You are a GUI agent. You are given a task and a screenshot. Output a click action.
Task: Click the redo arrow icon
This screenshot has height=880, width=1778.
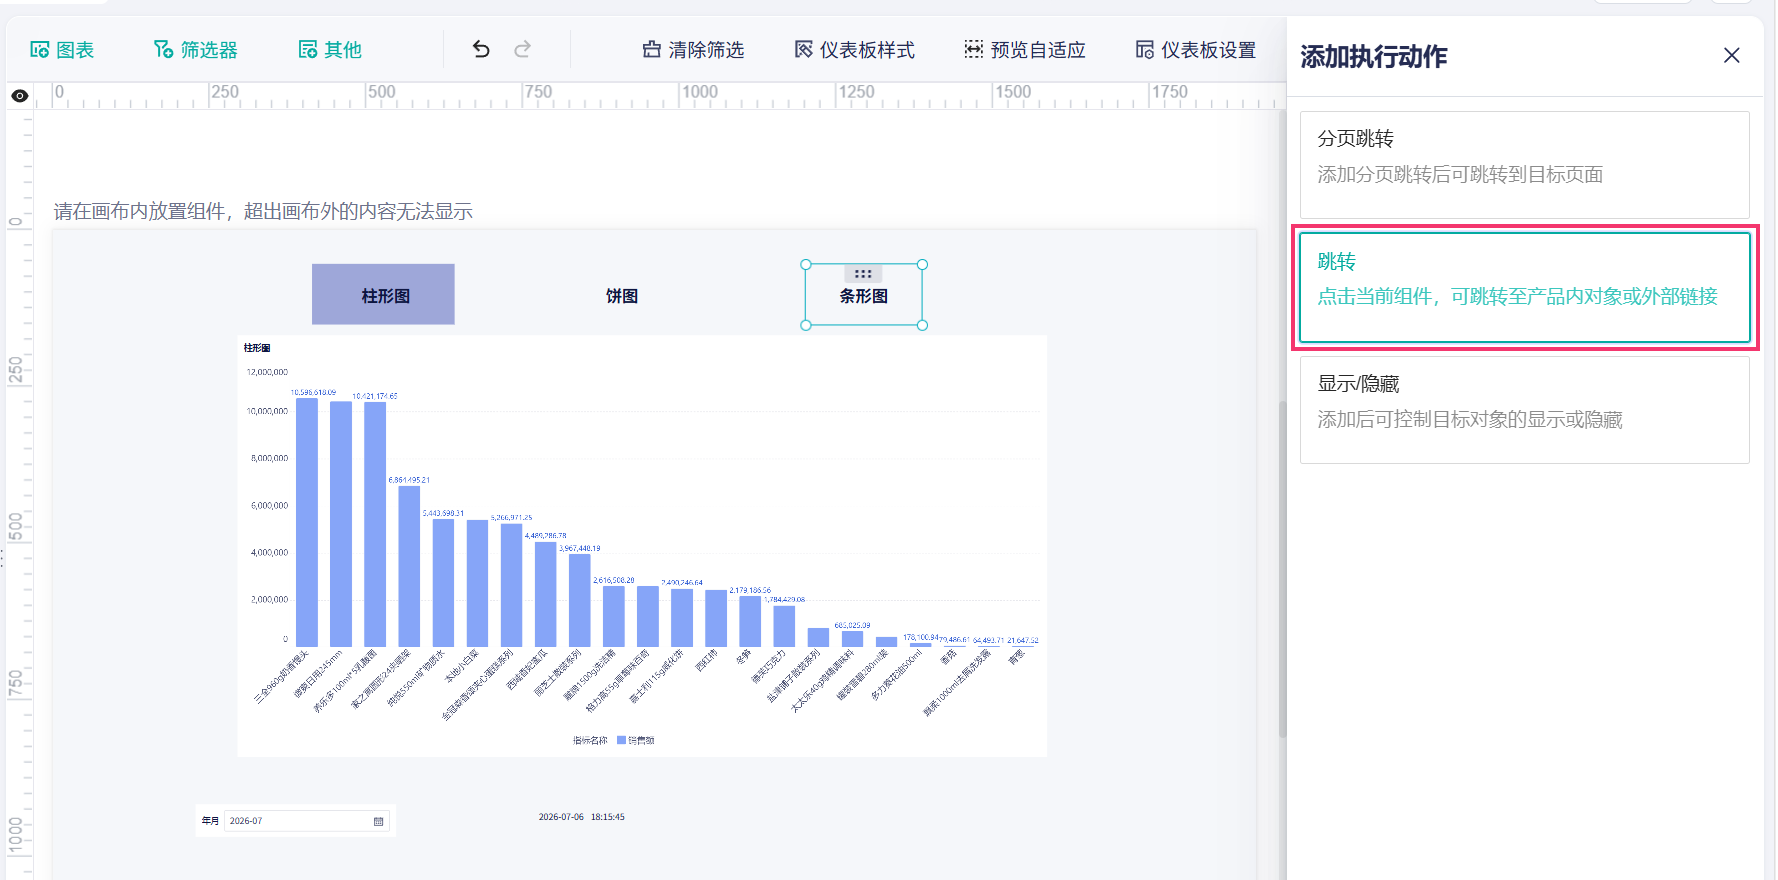pos(522,49)
